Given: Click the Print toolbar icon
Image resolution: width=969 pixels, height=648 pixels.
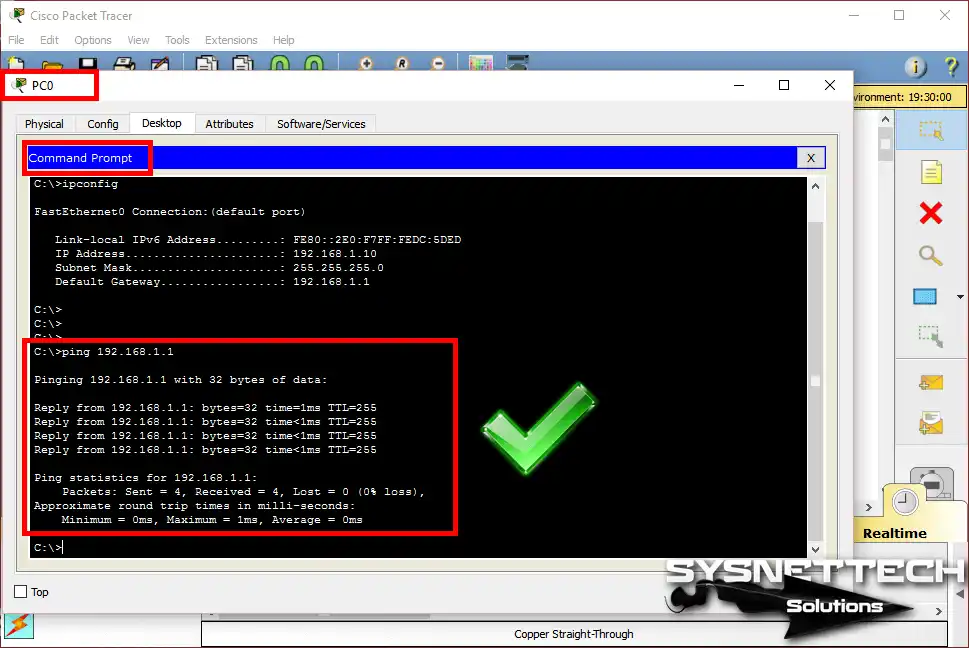Looking at the screenshot, I should 124,63.
